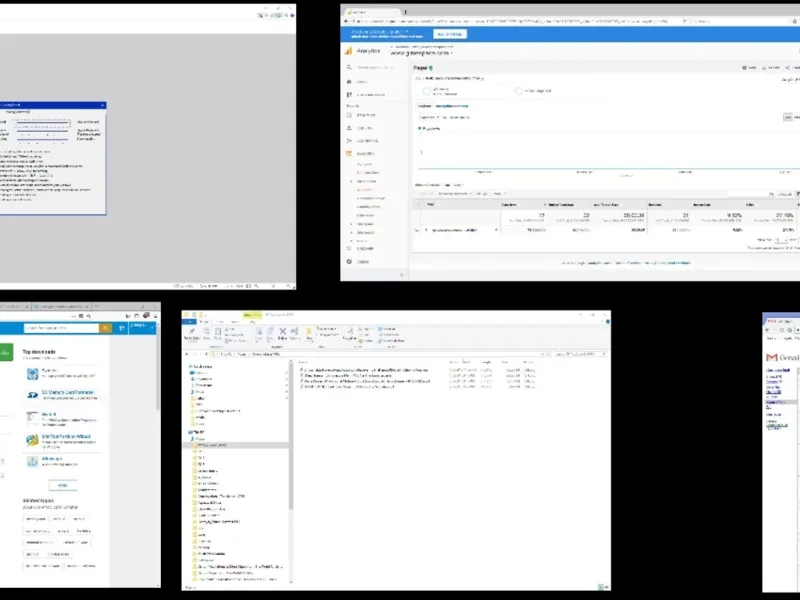This screenshot has width=800, height=600.
Task: Toggle the checkbox on the first Analytics table row
Action: coord(418,231)
